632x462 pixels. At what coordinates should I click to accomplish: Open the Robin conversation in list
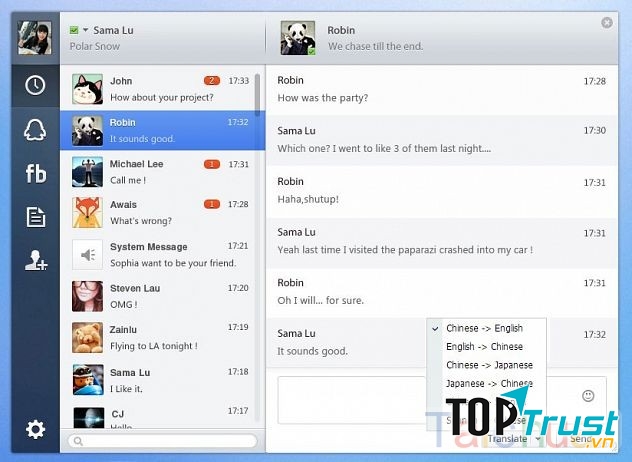pyautogui.click(x=162, y=130)
